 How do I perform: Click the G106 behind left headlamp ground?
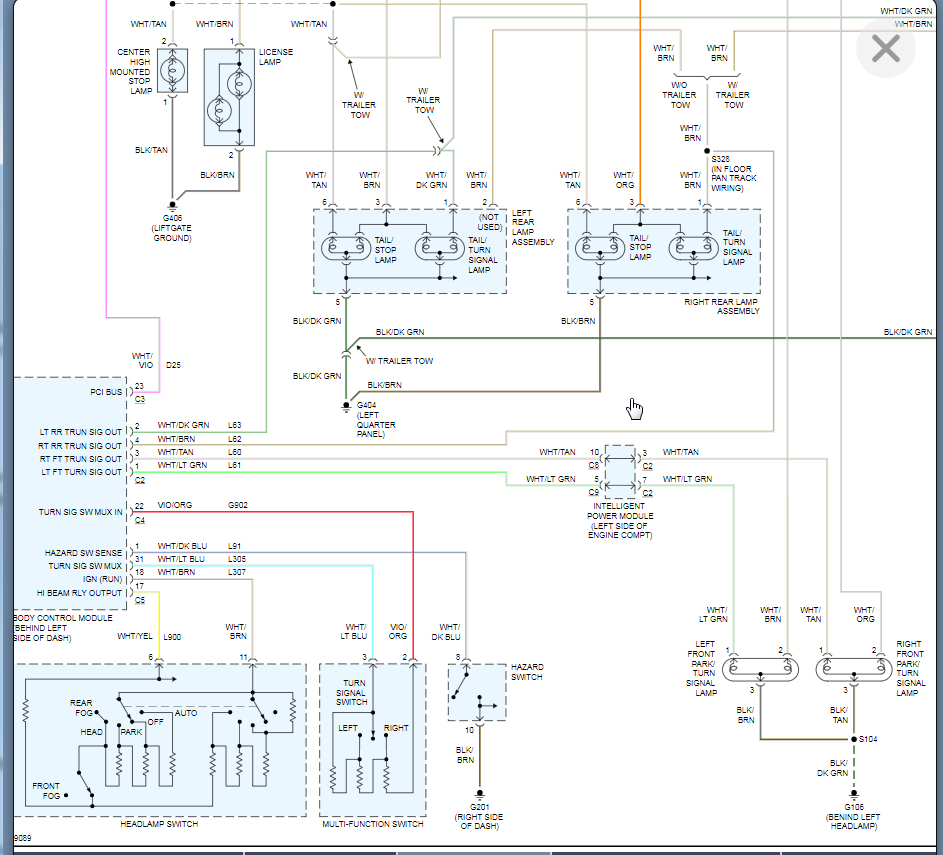click(853, 794)
